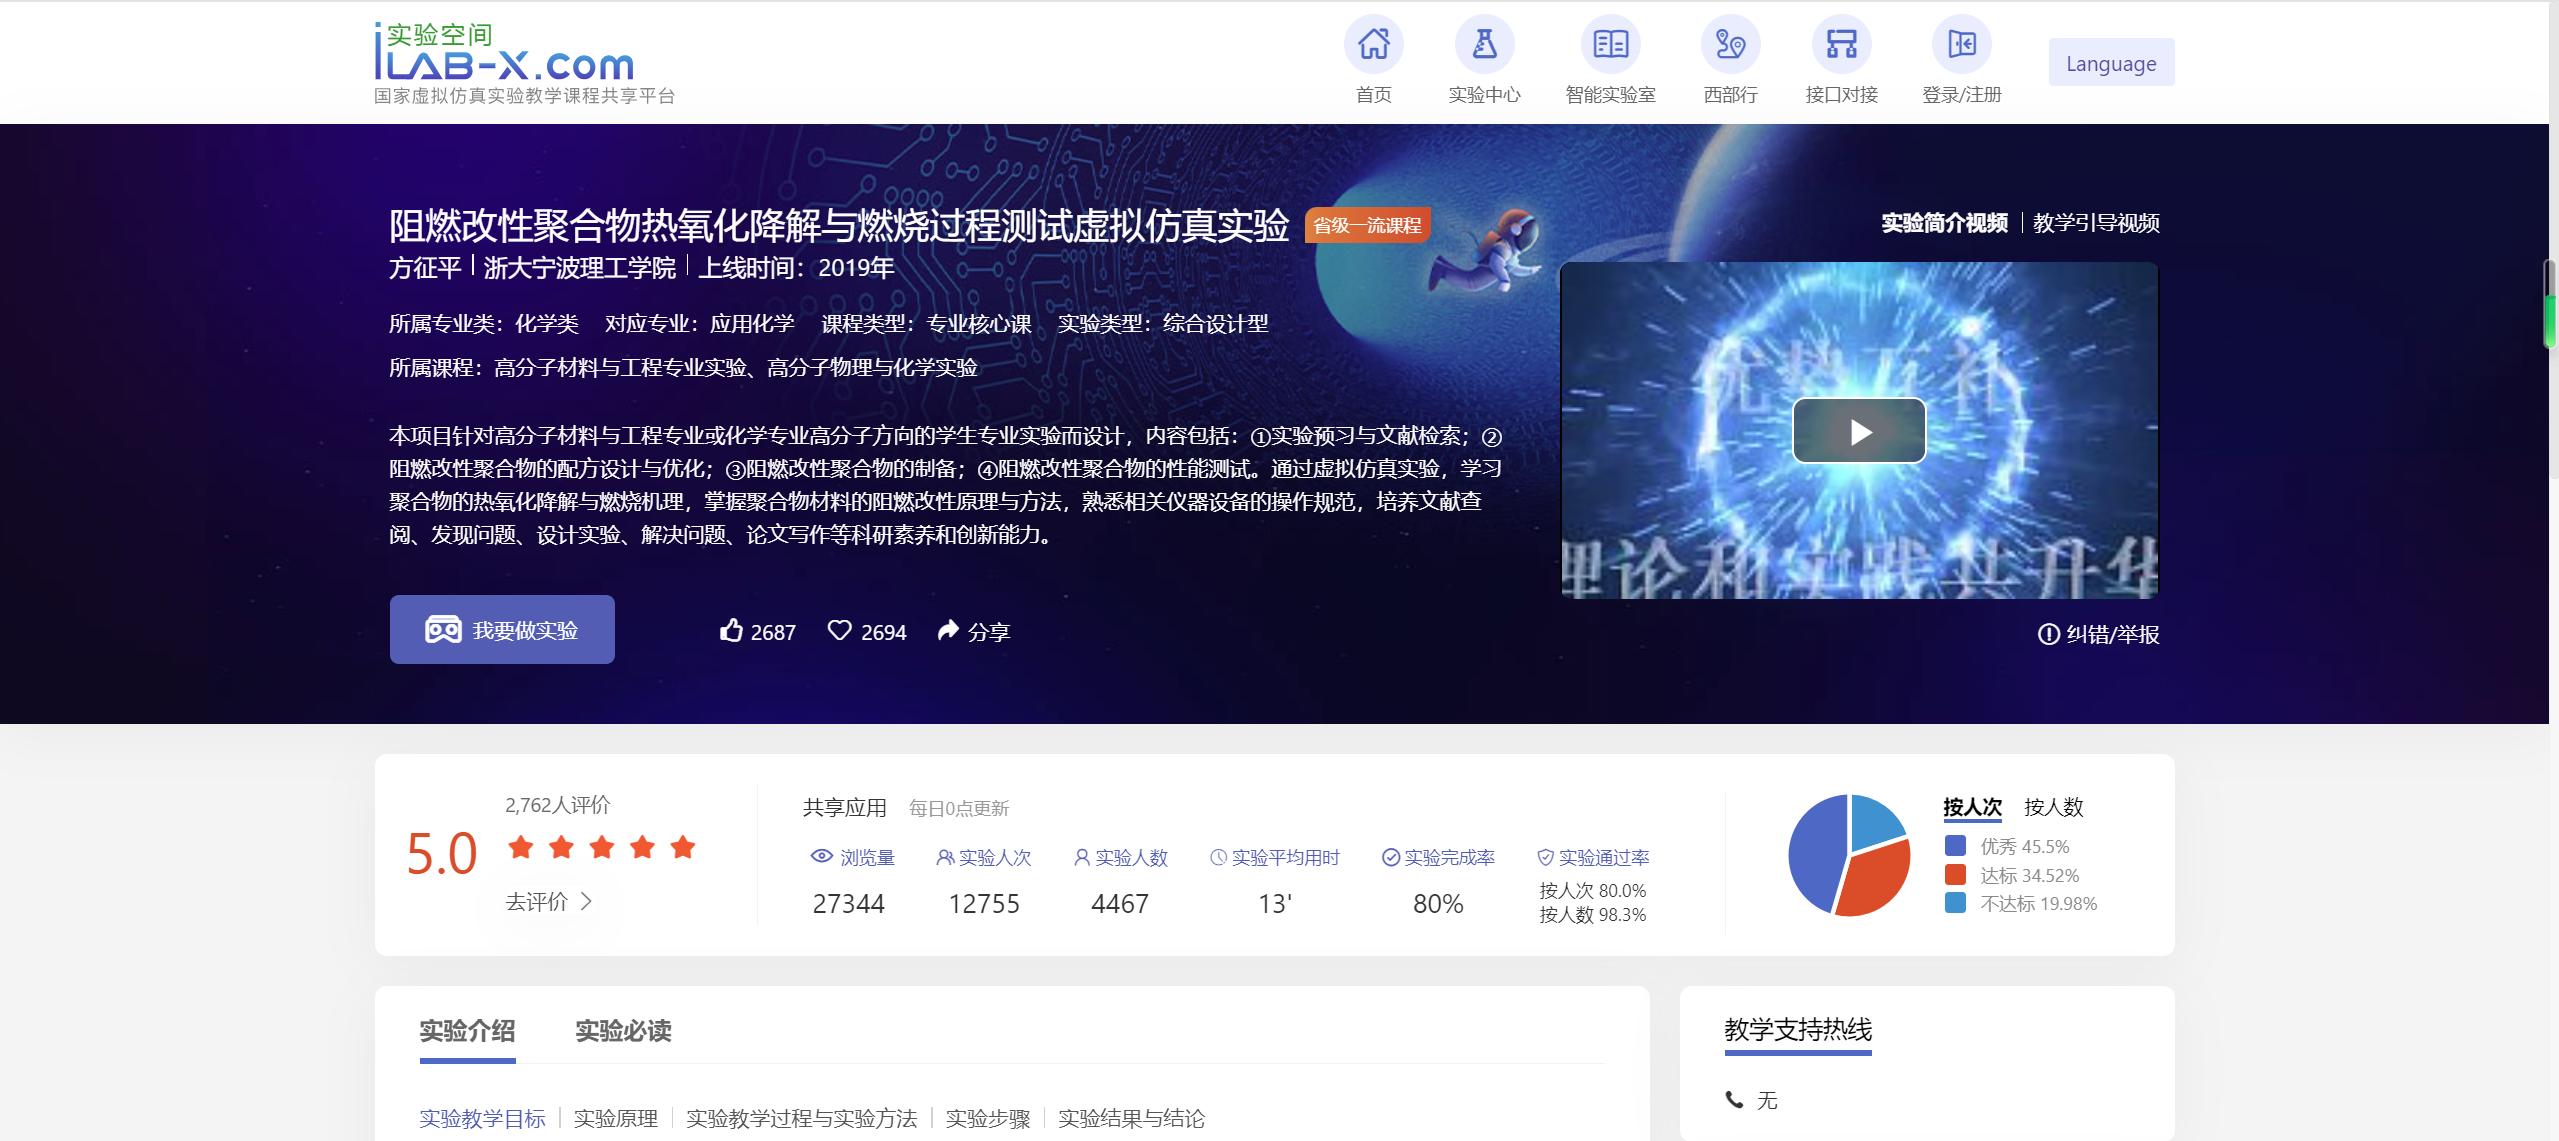Select the 按人次 chart view
Image resolution: width=2559 pixels, height=1141 pixels.
point(1972,807)
